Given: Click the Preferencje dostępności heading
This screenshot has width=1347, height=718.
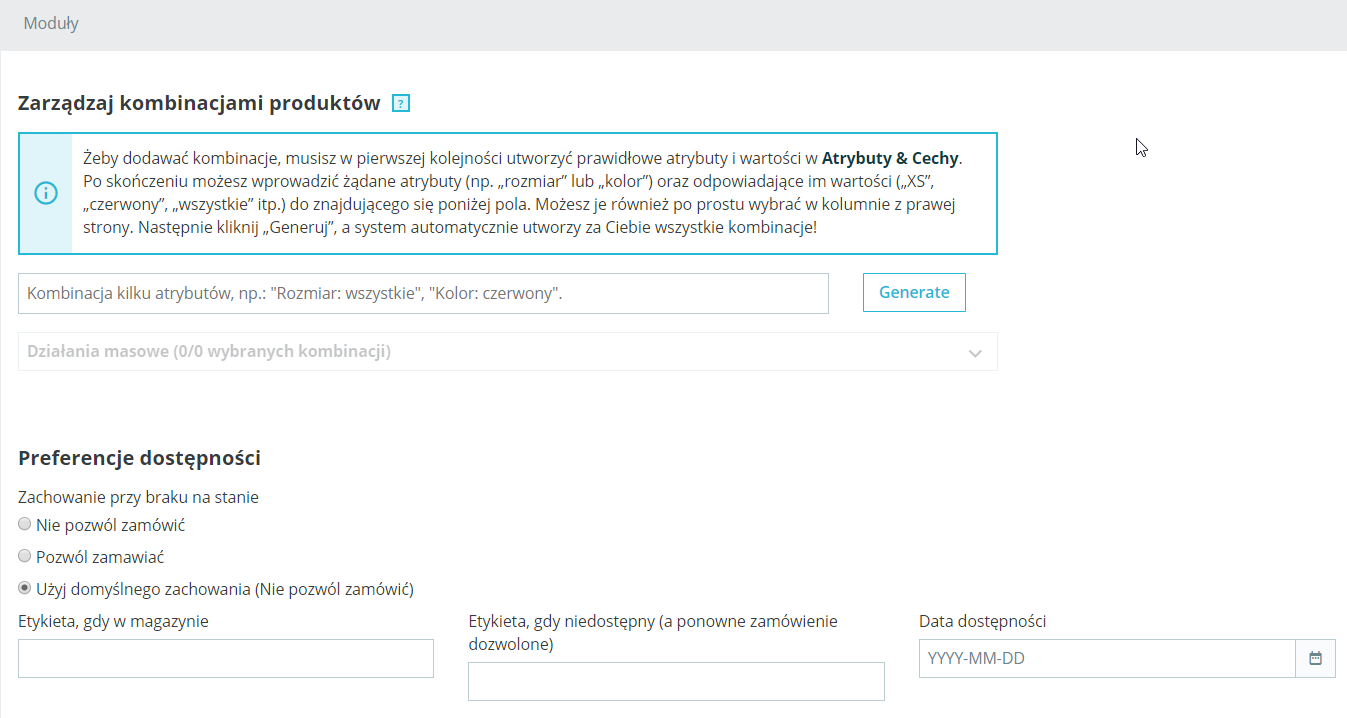Looking at the screenshot, I should click(139, 458).
